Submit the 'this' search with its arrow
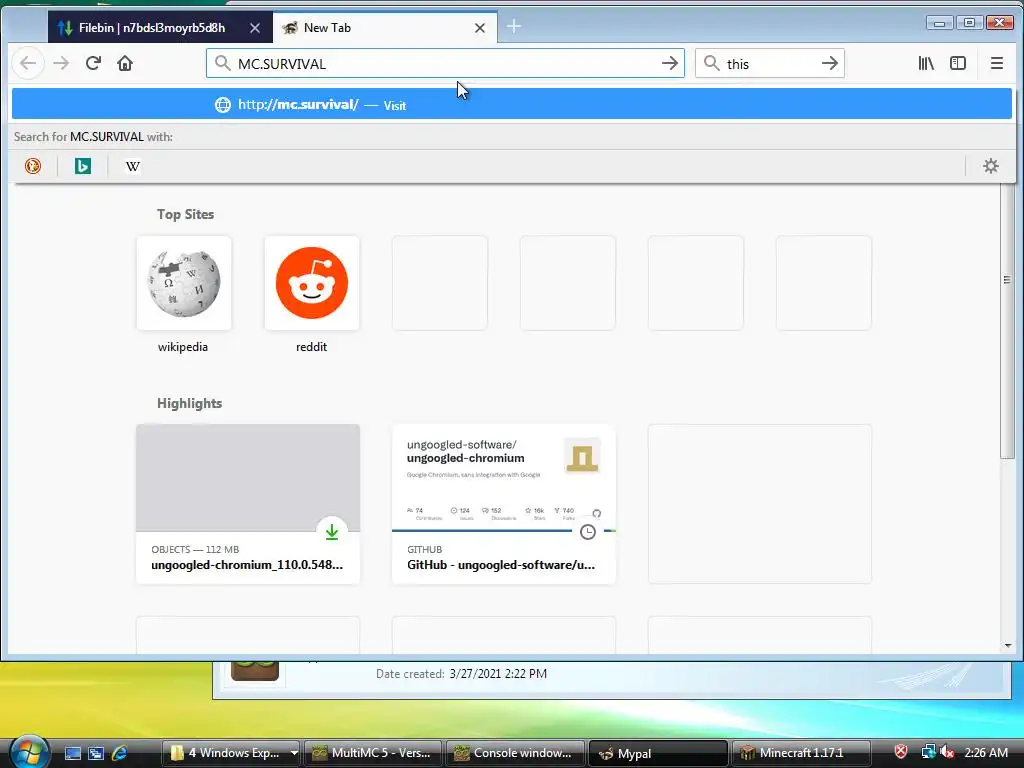The image size is (1024, 768). (829, 63)
